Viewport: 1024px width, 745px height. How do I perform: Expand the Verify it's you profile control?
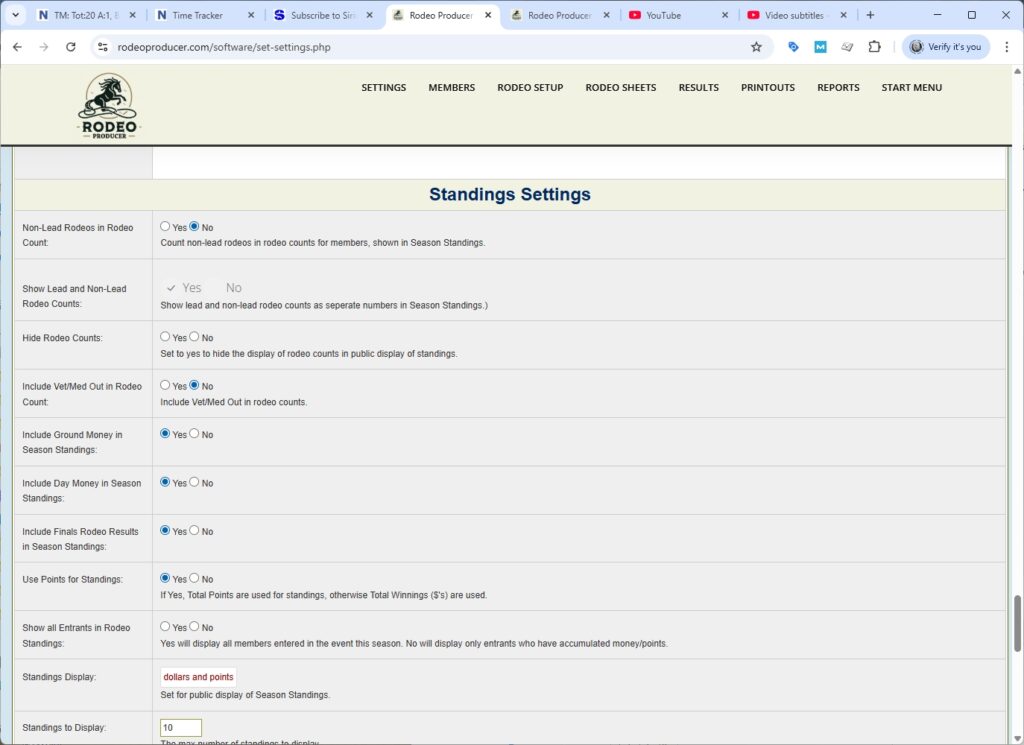[944, 46]
